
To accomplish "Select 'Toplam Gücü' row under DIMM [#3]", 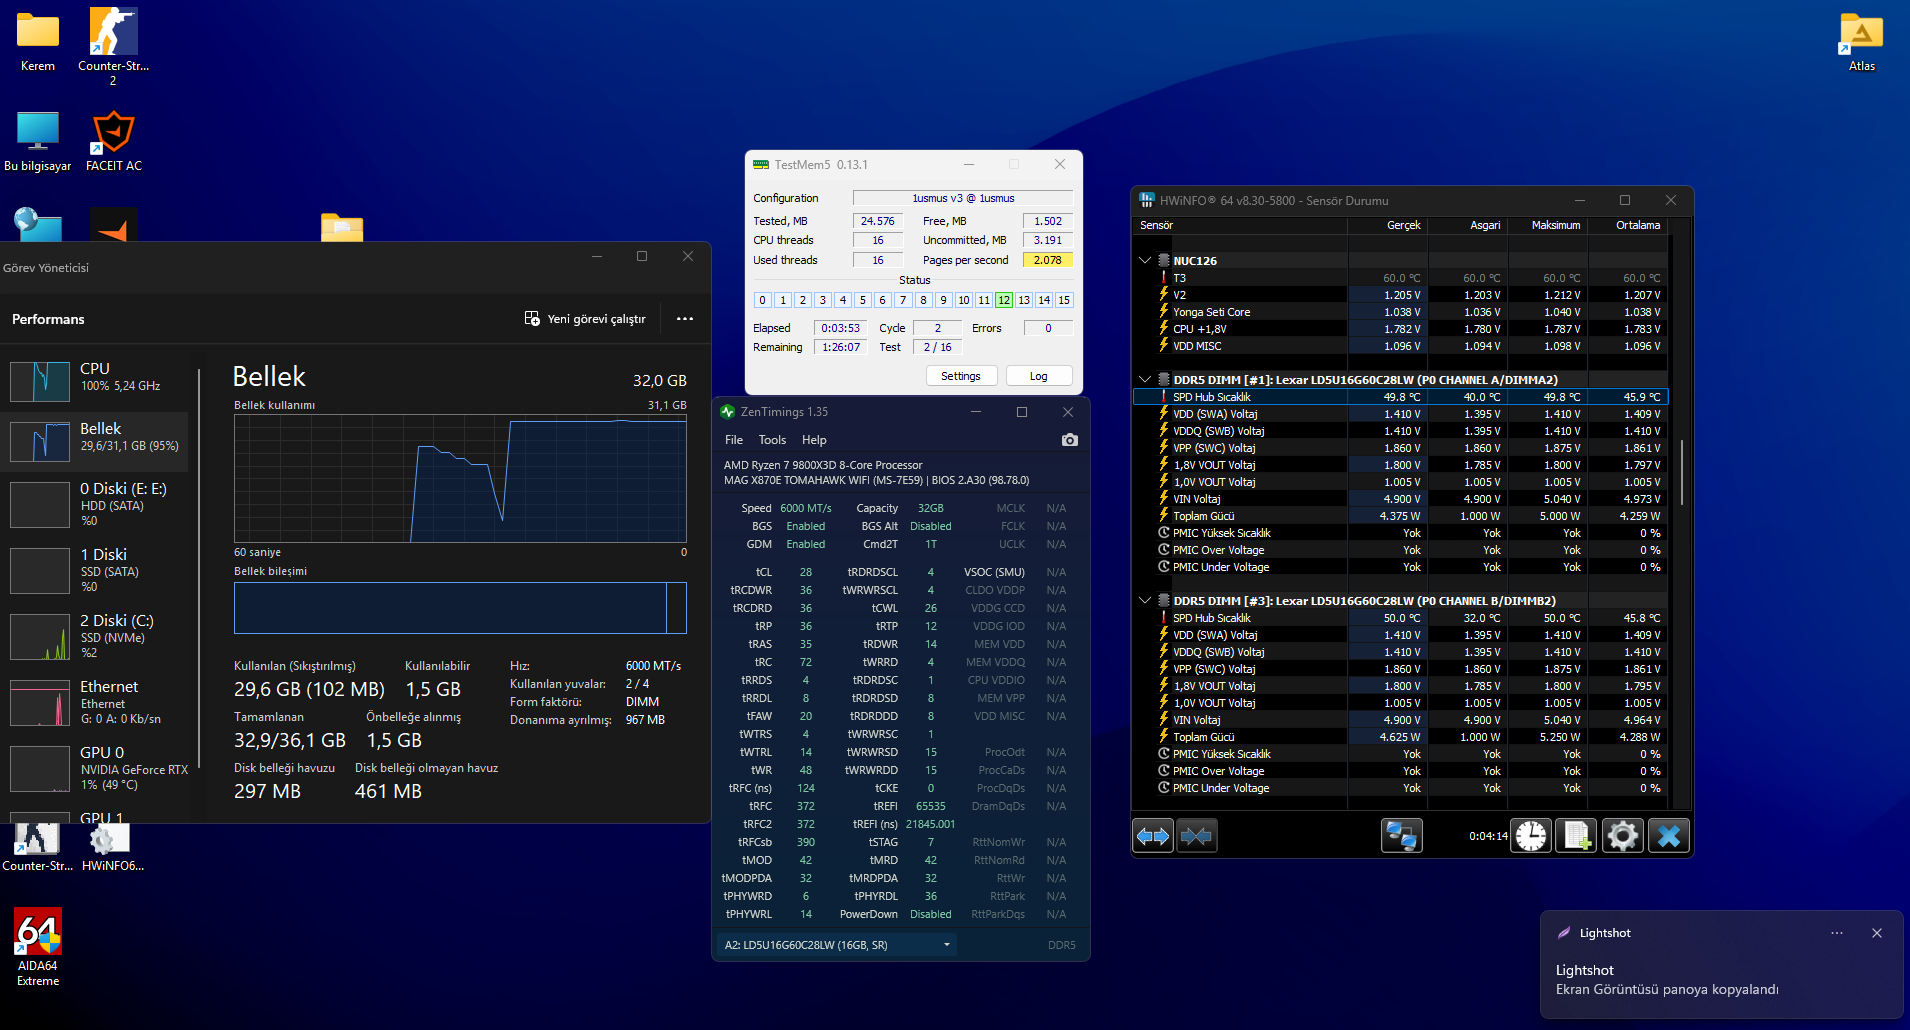I will tap(1400, 737).
